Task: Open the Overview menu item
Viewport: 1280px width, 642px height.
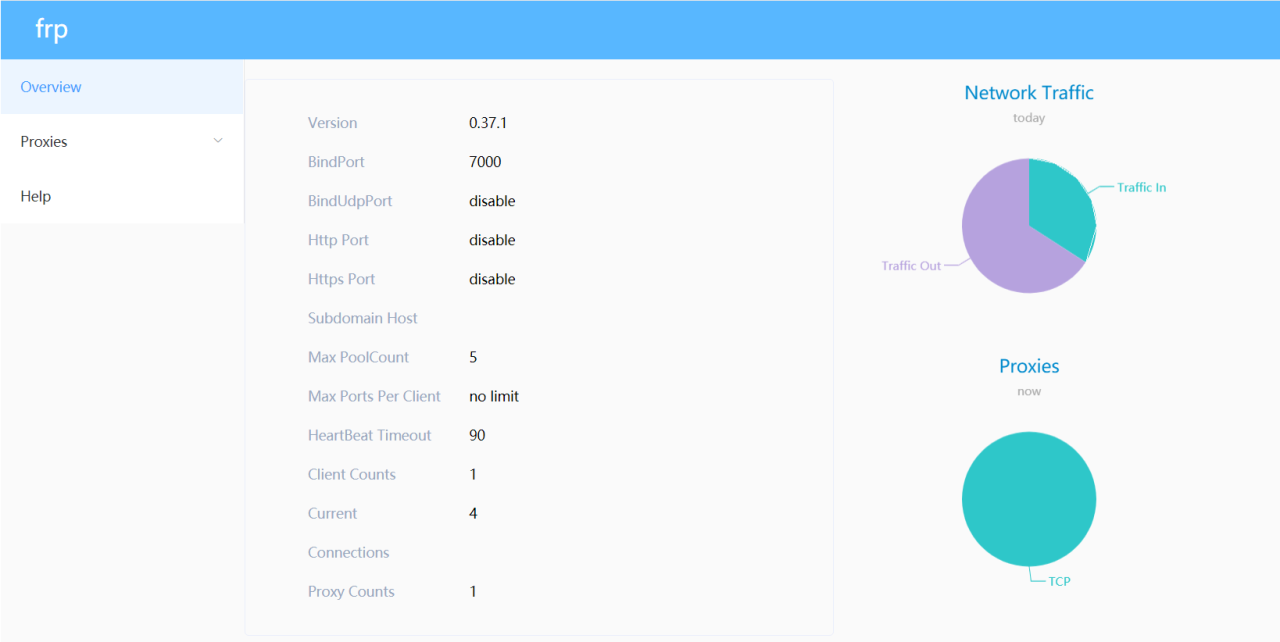Action: pos(122,87)
